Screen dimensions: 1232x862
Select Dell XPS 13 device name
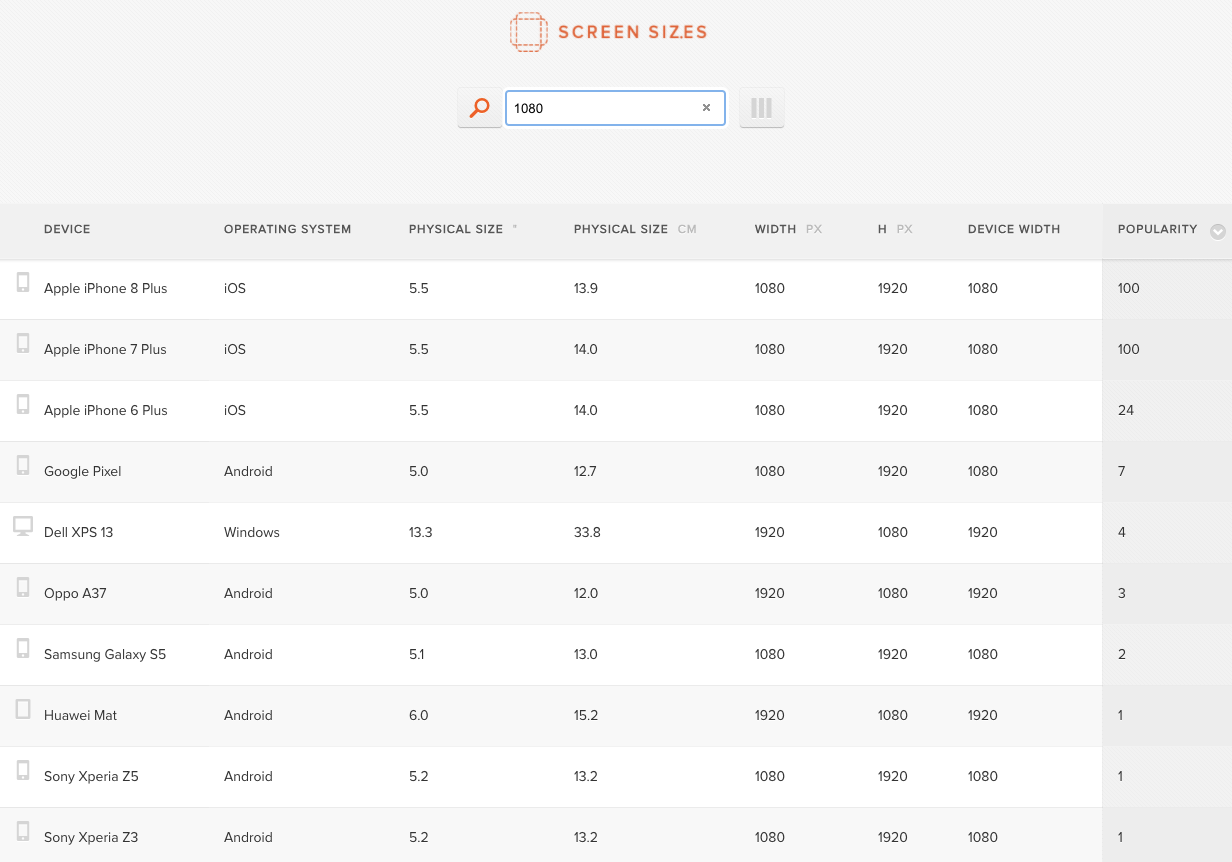78,532
